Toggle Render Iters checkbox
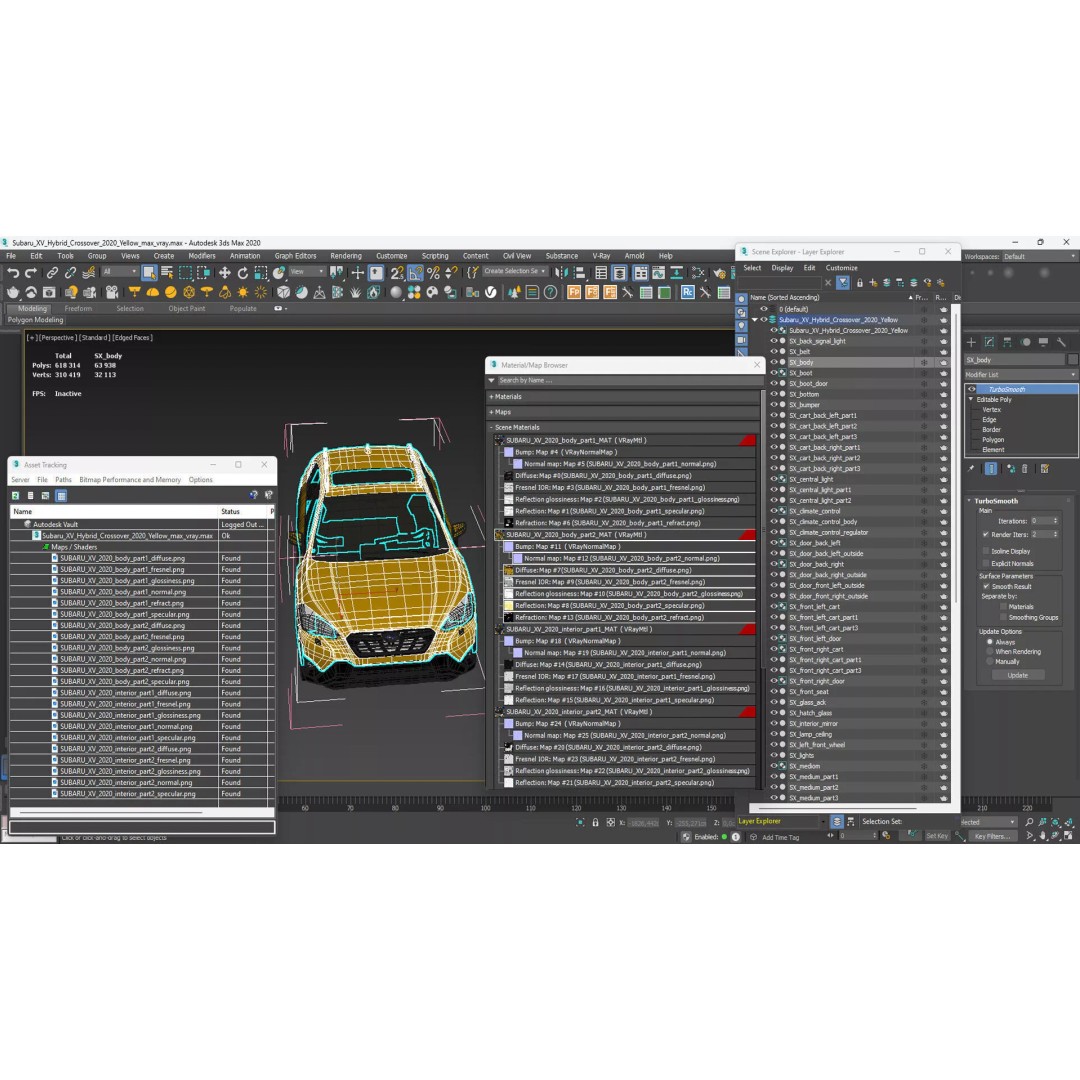 (x=985, y=534)
